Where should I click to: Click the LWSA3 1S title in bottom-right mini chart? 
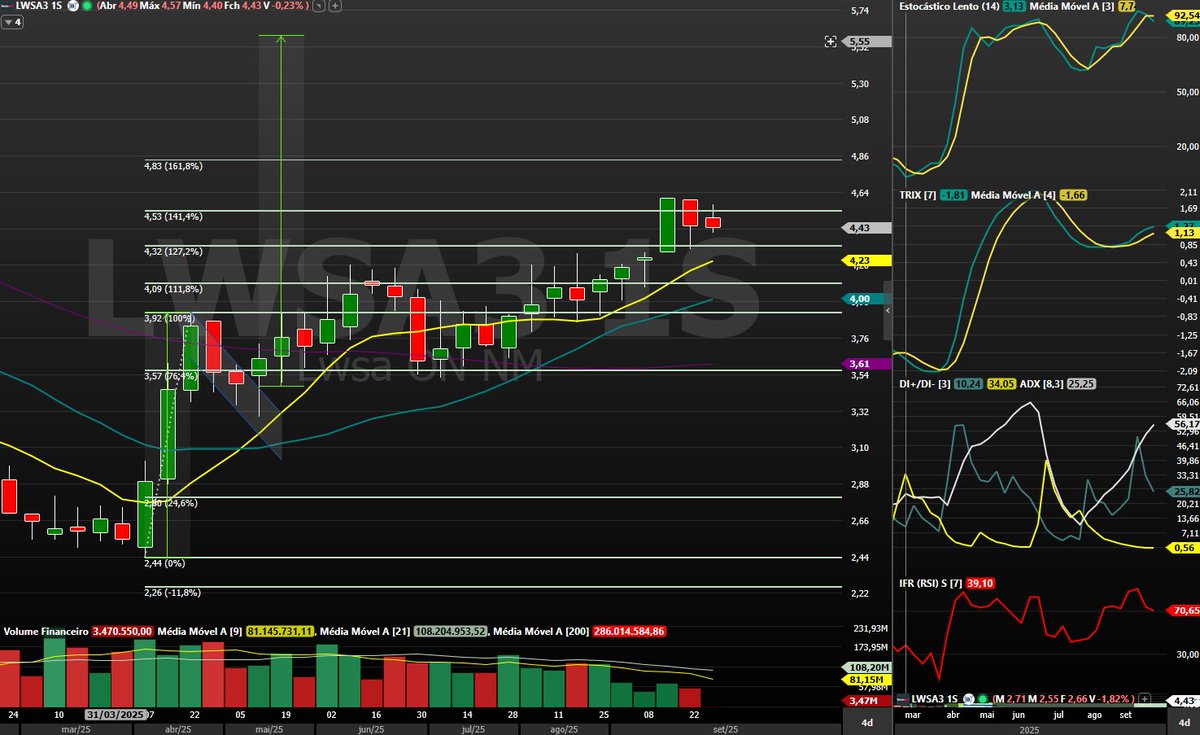pyautogui.click(x=935, y=698)
